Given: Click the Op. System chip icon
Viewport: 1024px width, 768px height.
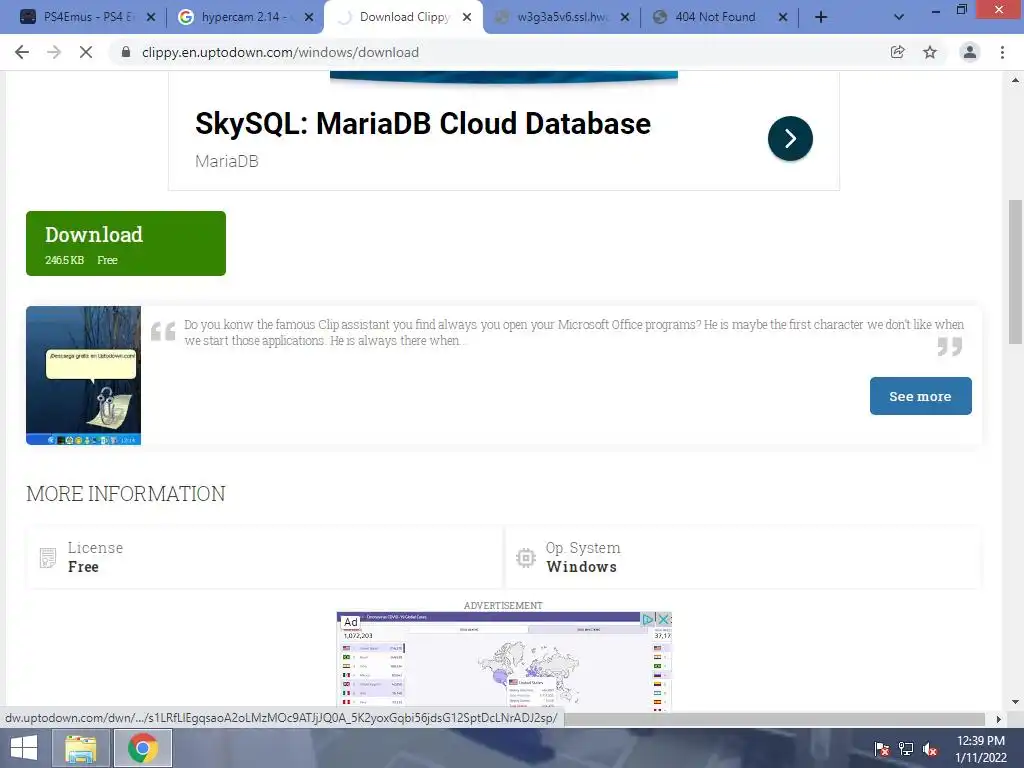Looking at the screenshot, I should coord(526,558).
